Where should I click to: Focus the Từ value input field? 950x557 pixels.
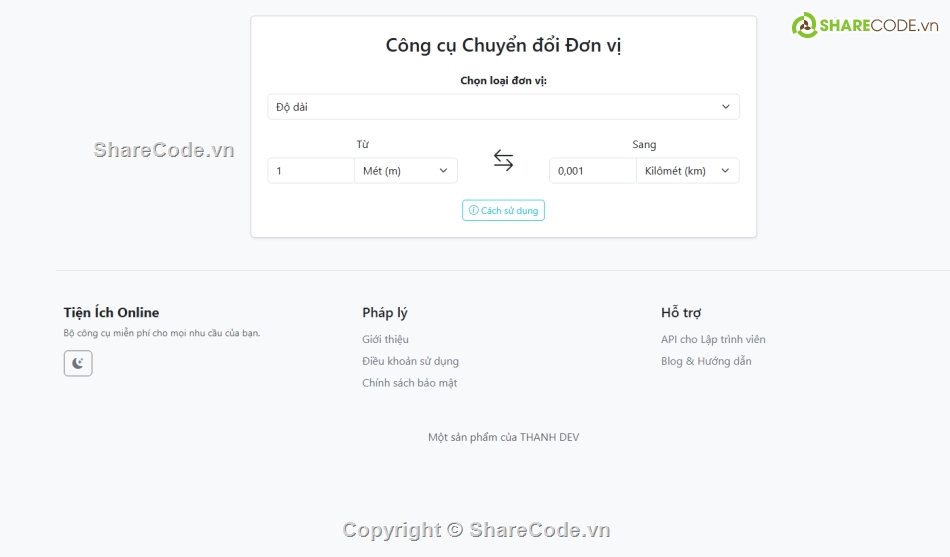click(x=311, y=171)
